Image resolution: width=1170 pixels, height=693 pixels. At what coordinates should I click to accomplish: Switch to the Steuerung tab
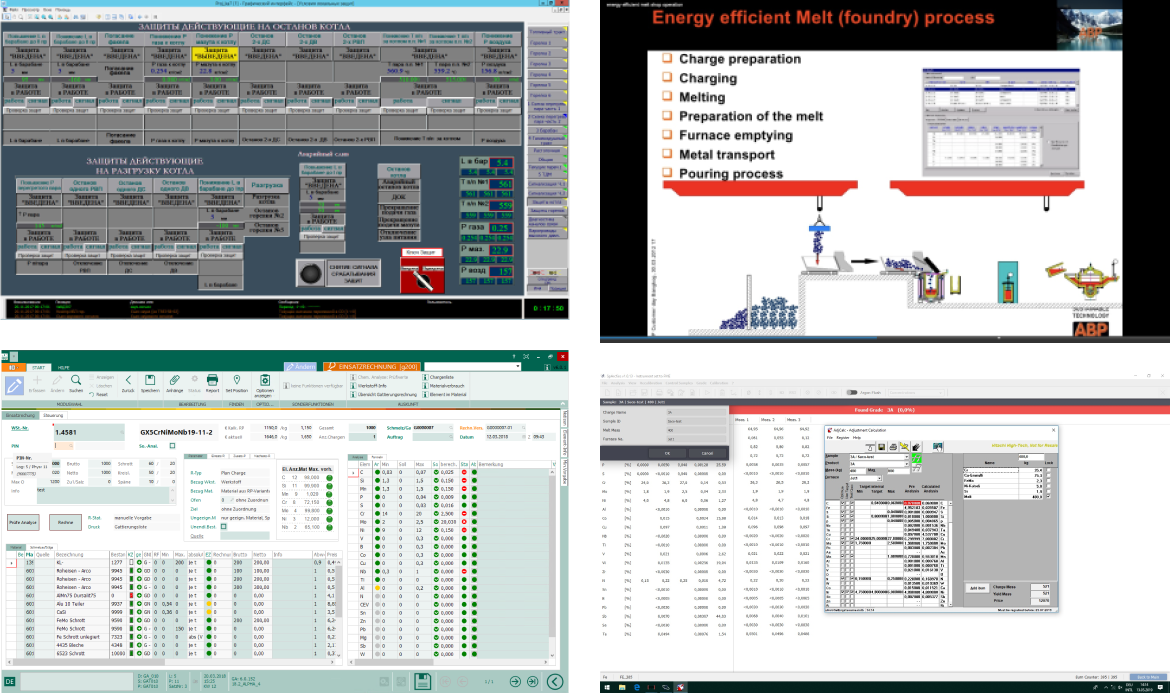[x=53, y=416]
